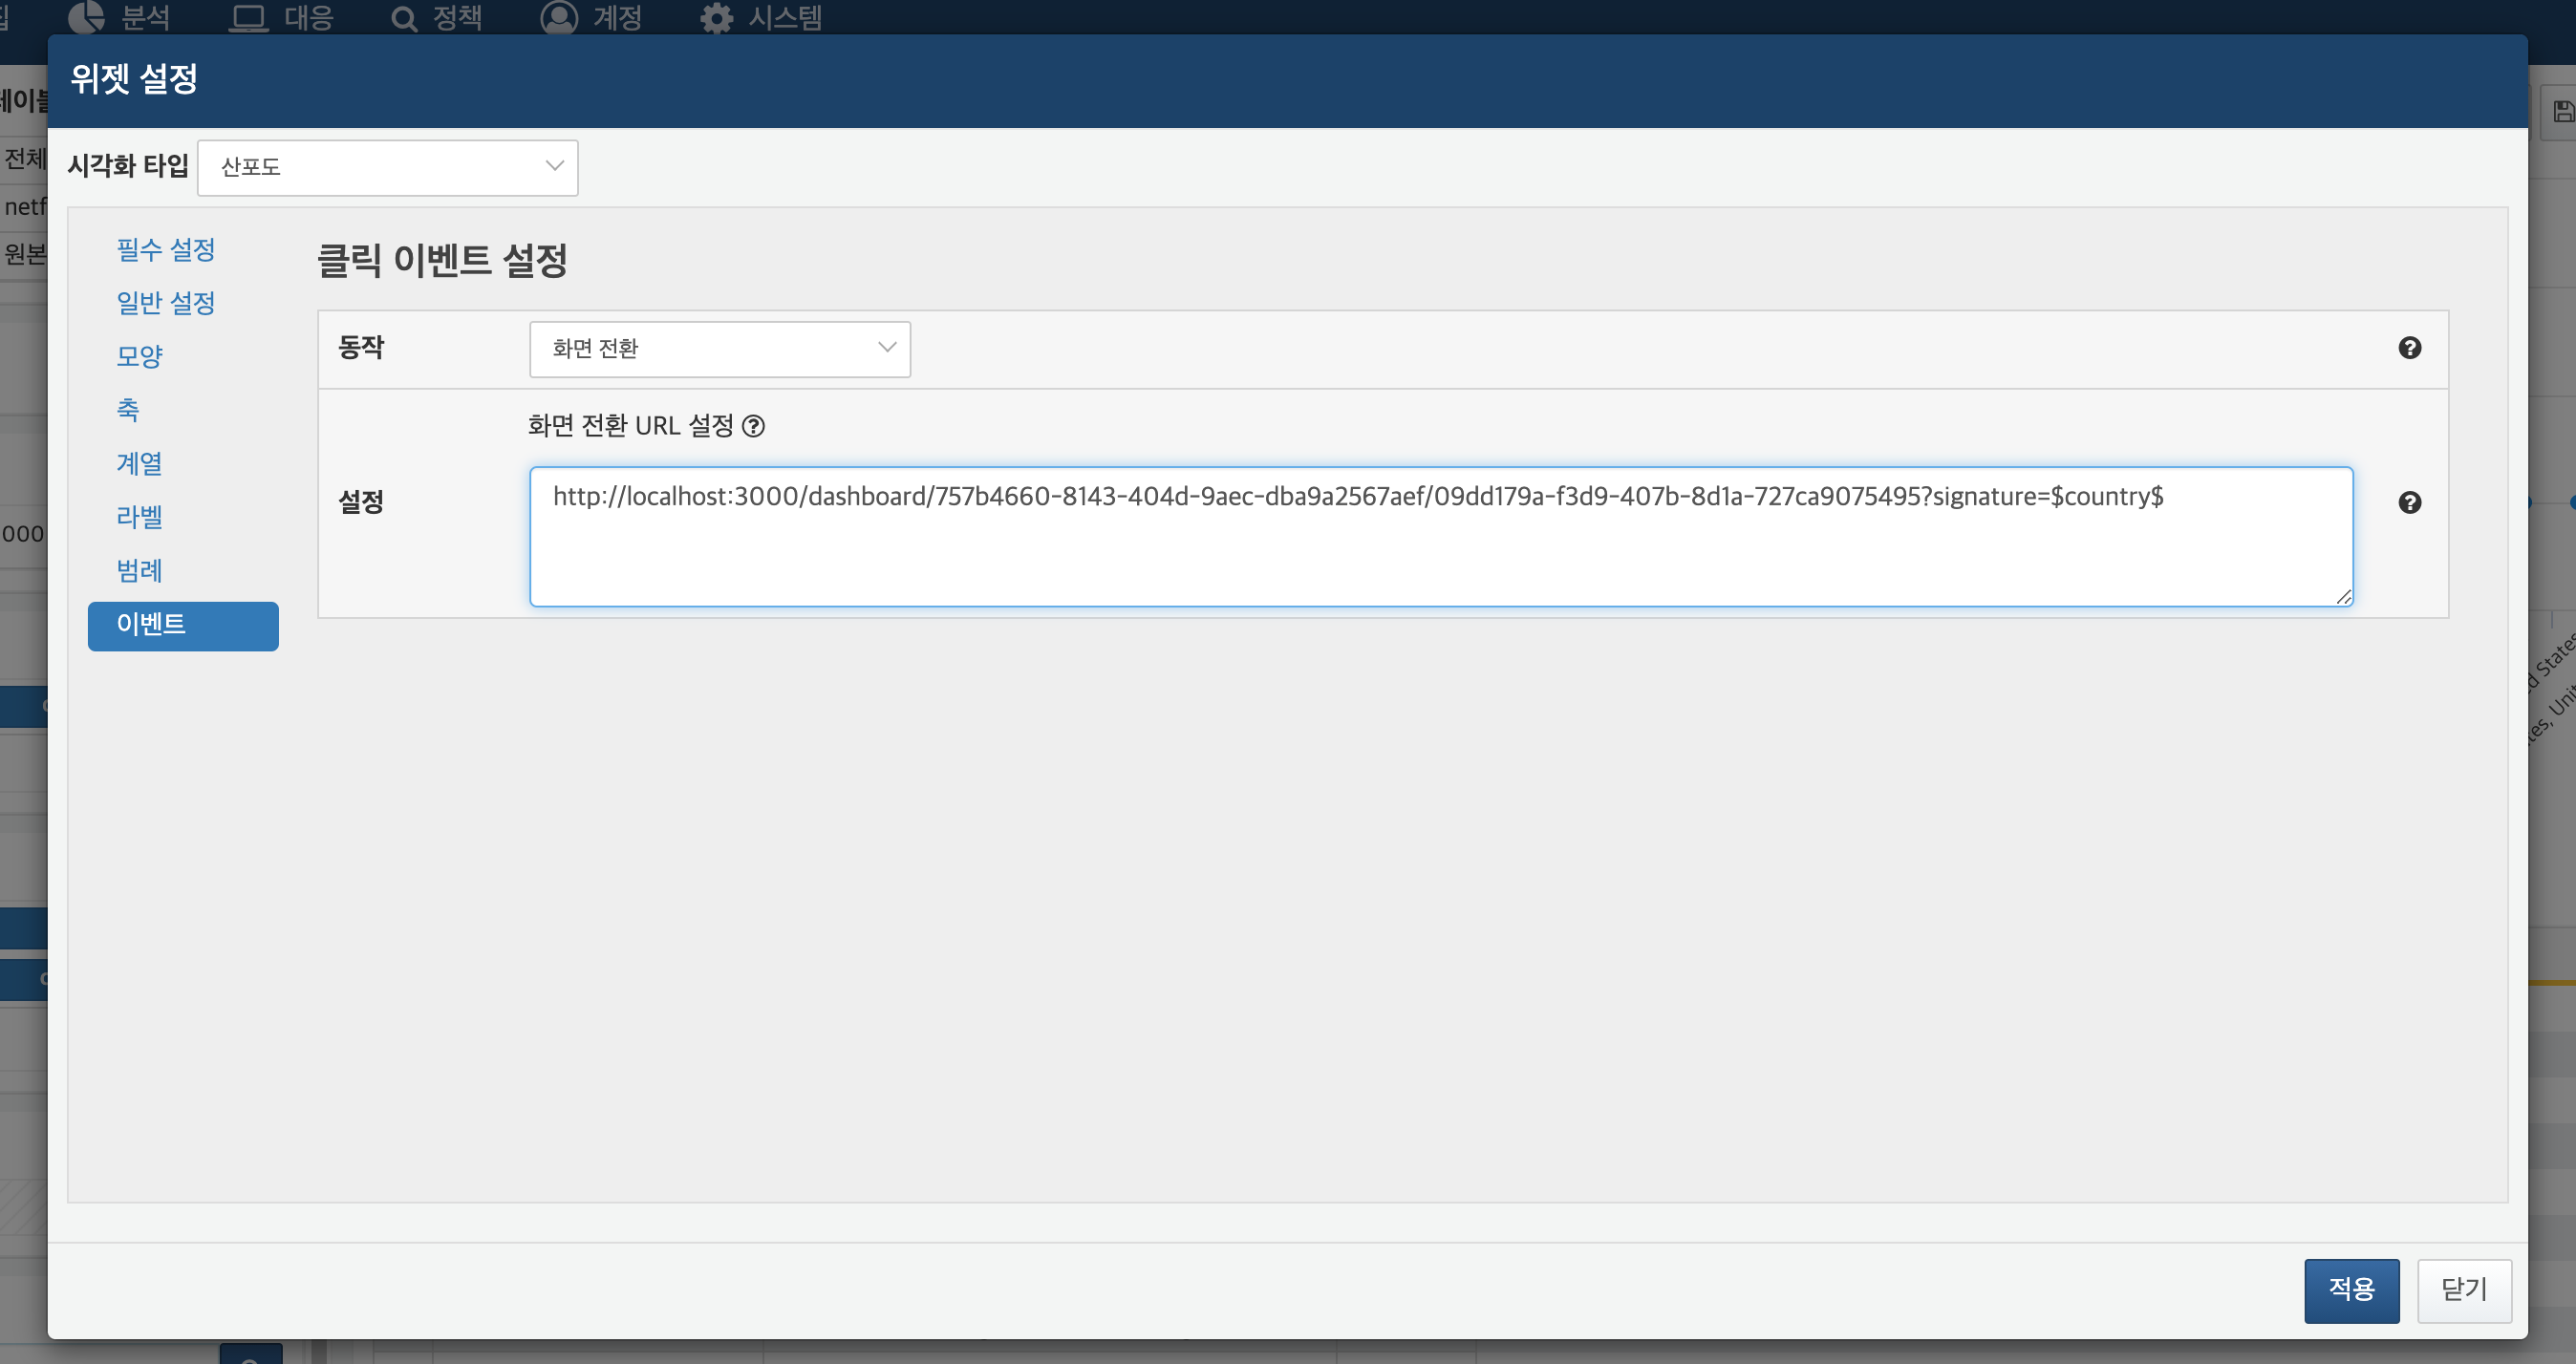Close the dialog with 닫기 button
This screenshot has width=2576, height=1364.
[2464, 1290]
